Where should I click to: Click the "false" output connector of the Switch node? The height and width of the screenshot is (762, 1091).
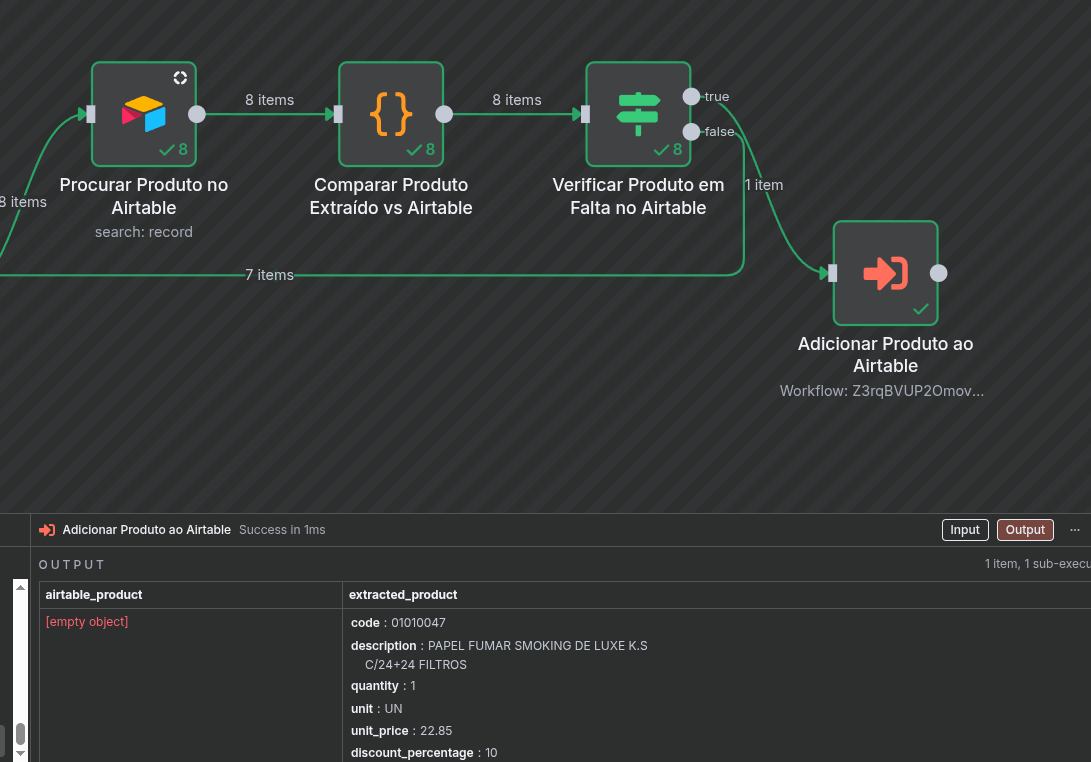click(x=691, y=131)
